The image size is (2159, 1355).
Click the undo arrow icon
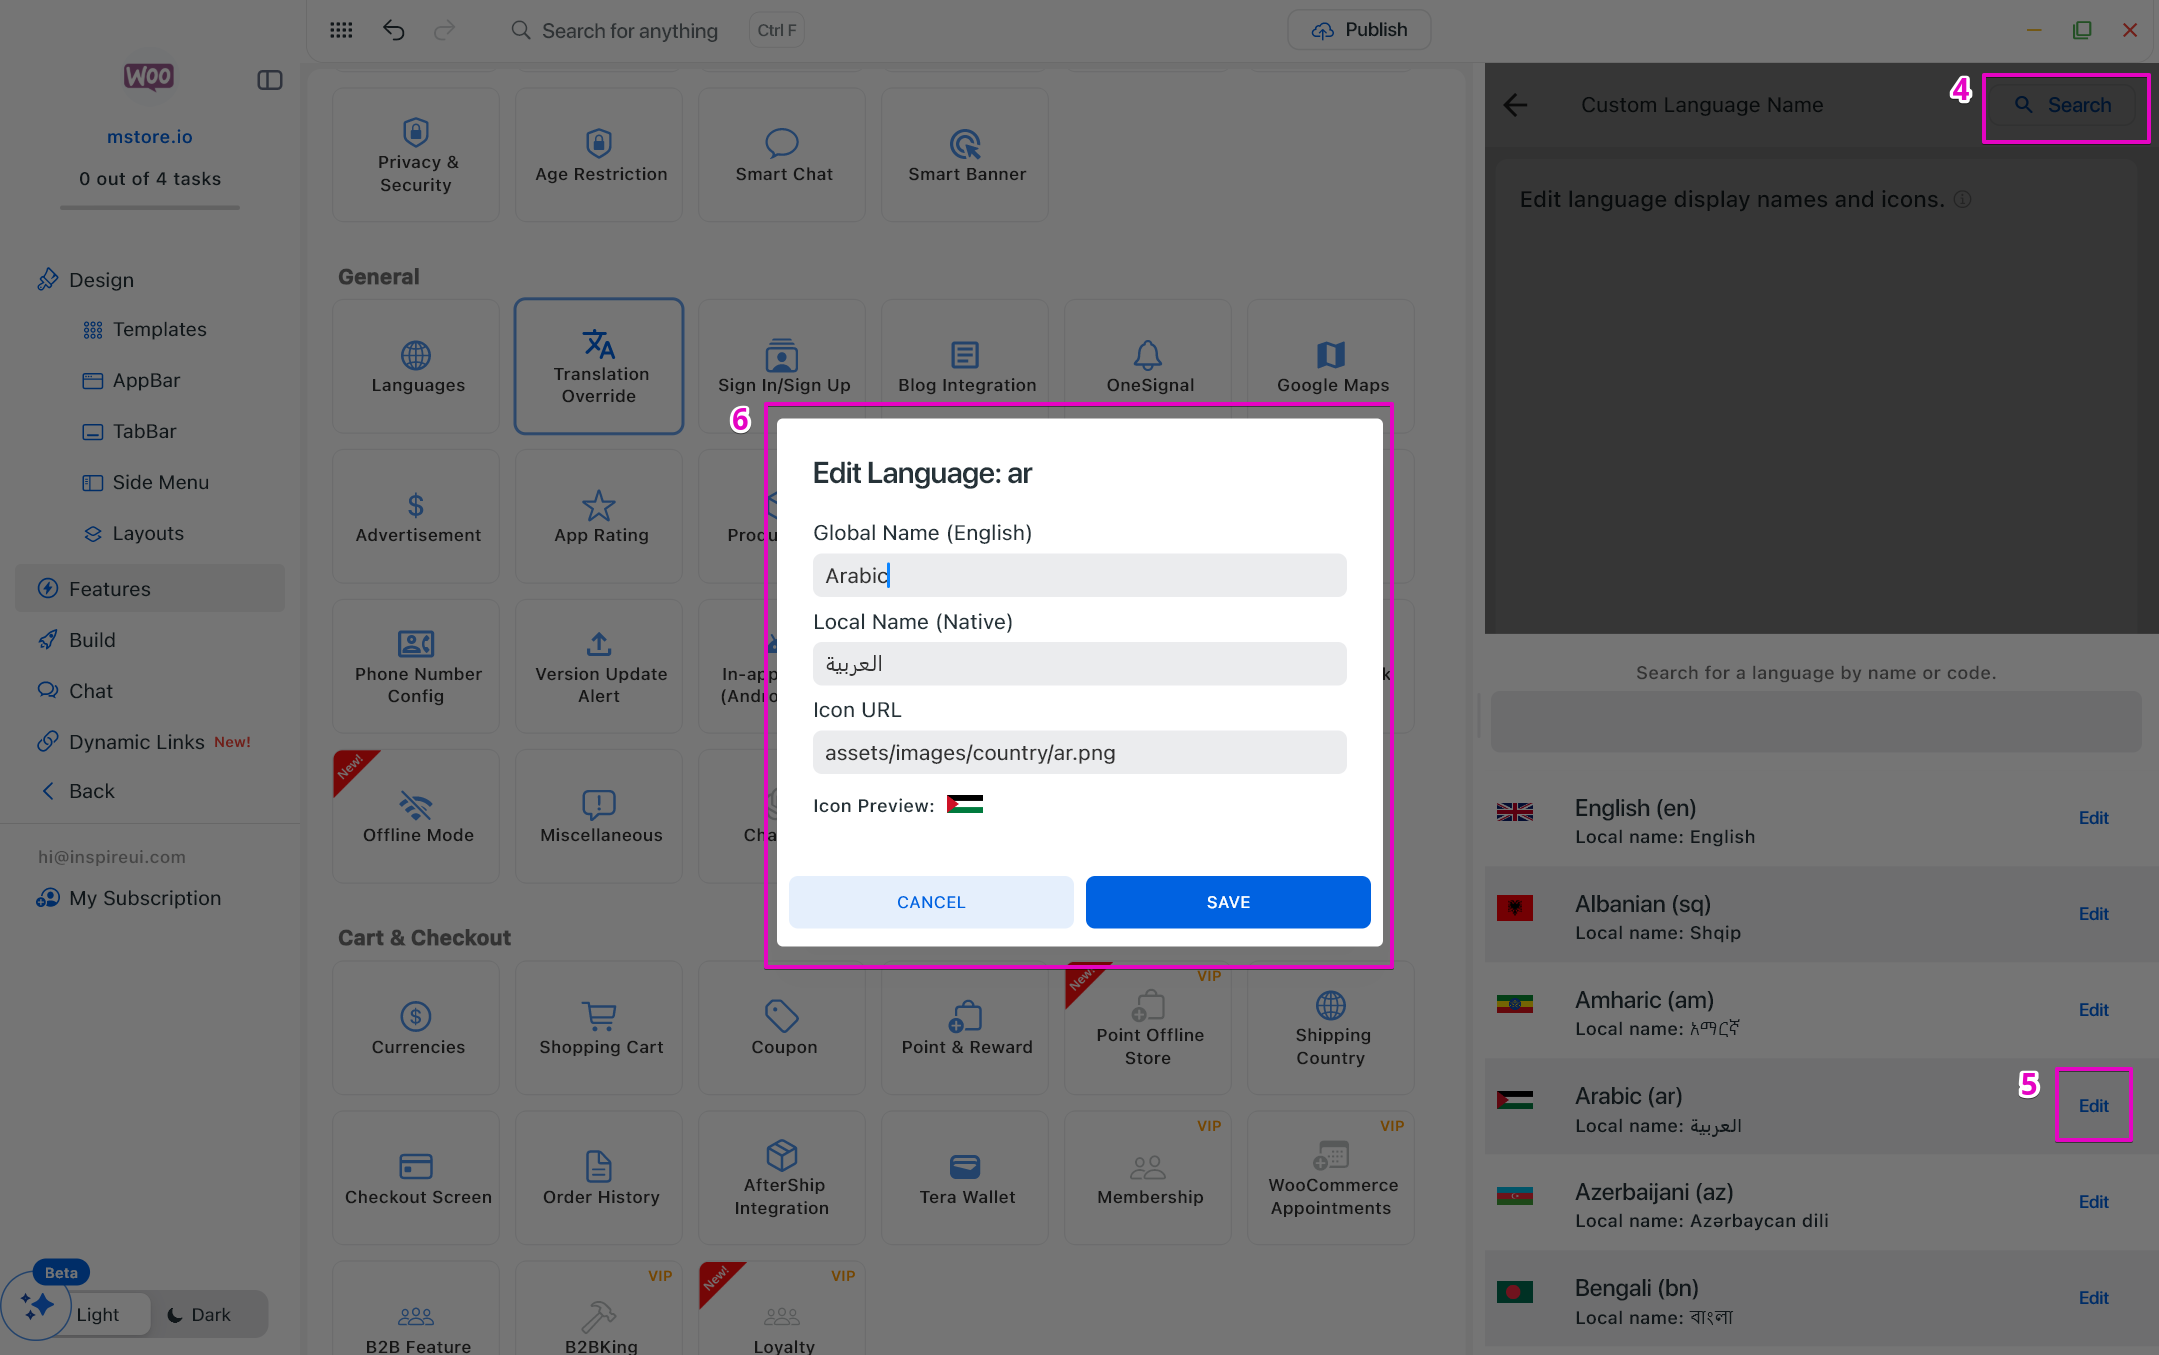tap(393, 30)
